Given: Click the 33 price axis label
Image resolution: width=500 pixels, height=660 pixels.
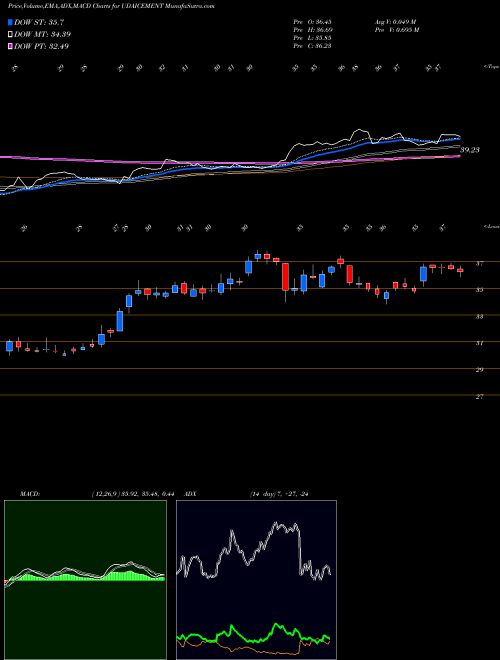Looking at the screenshot, I should pyautogui.click(x=479, y=317).
